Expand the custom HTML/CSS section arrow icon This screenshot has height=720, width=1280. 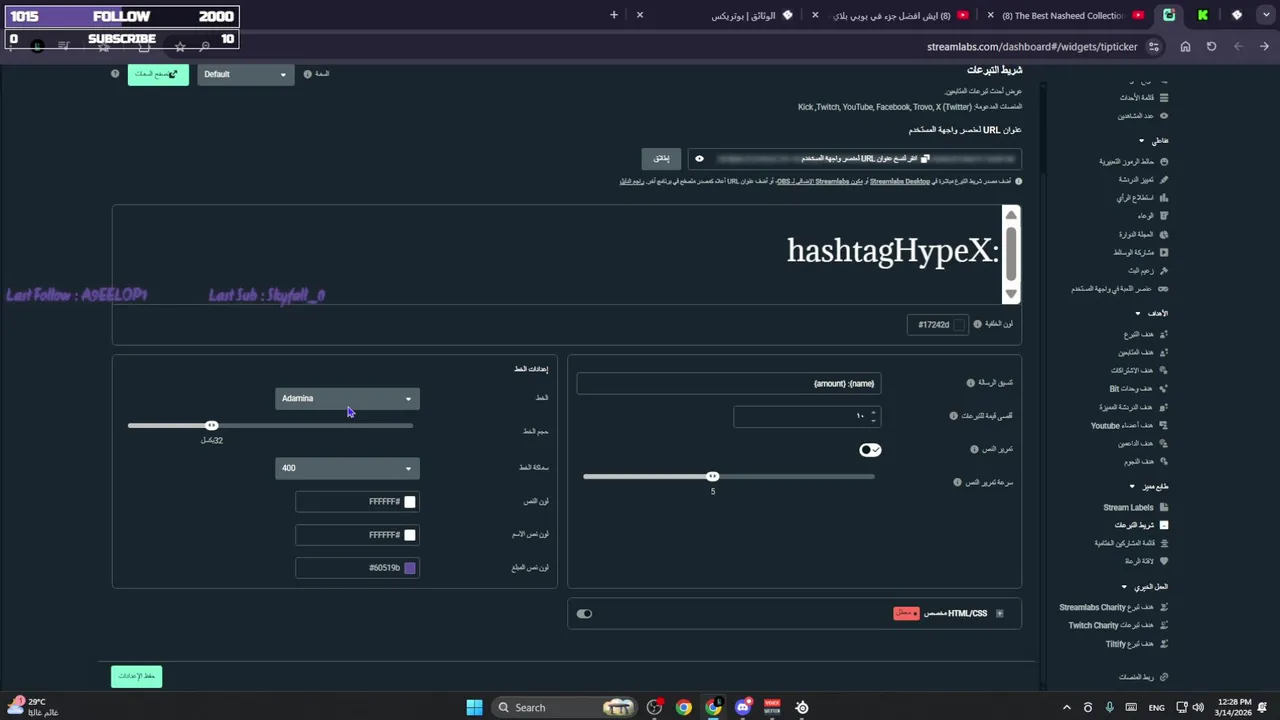[x=999, y=614]
